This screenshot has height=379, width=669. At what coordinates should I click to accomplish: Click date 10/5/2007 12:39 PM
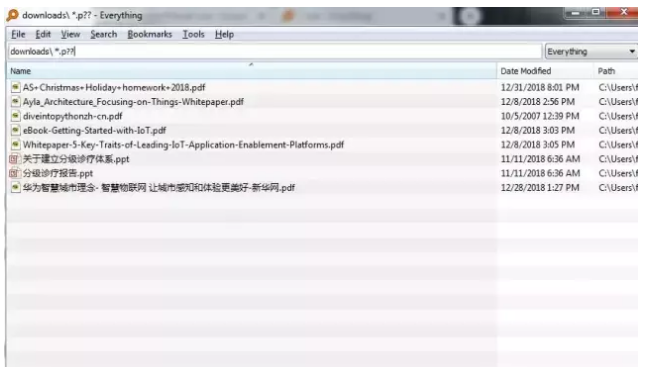[540, 116]
